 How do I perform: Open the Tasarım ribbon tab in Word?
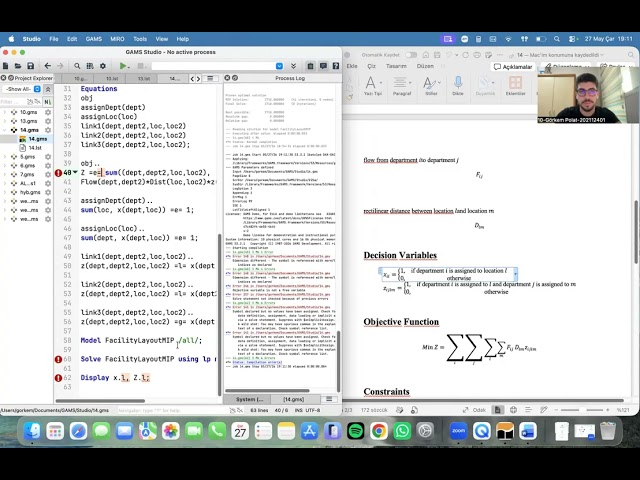click(396, 66)
